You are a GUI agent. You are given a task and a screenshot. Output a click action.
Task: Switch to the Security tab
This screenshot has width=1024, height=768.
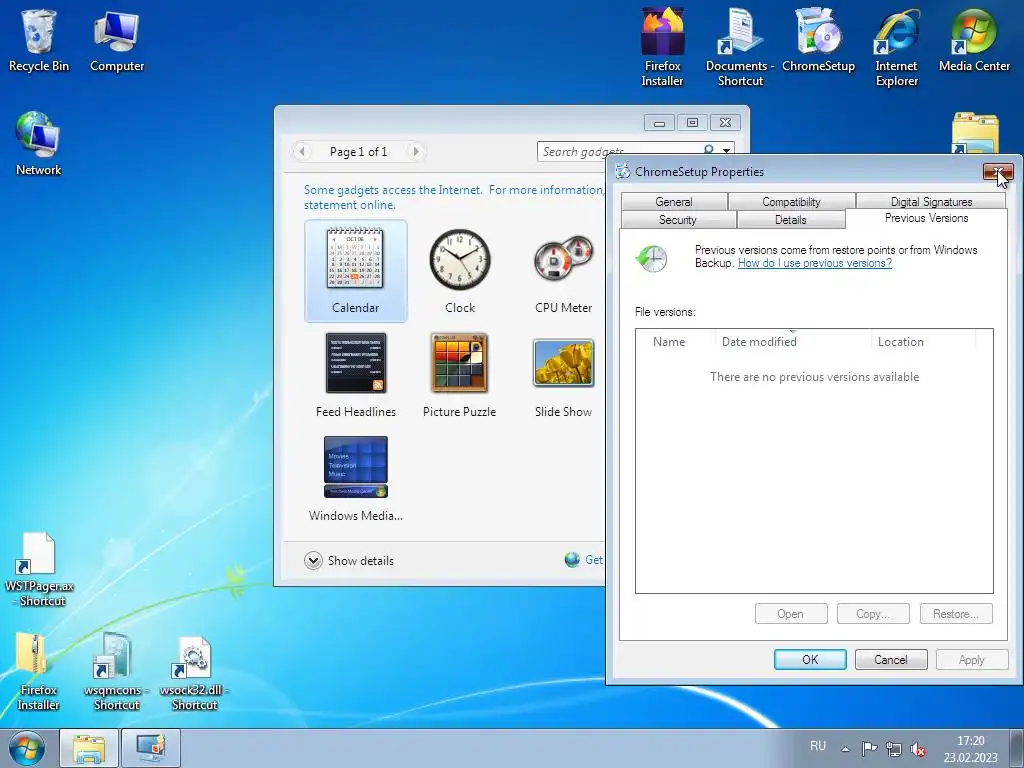[678, 219]
